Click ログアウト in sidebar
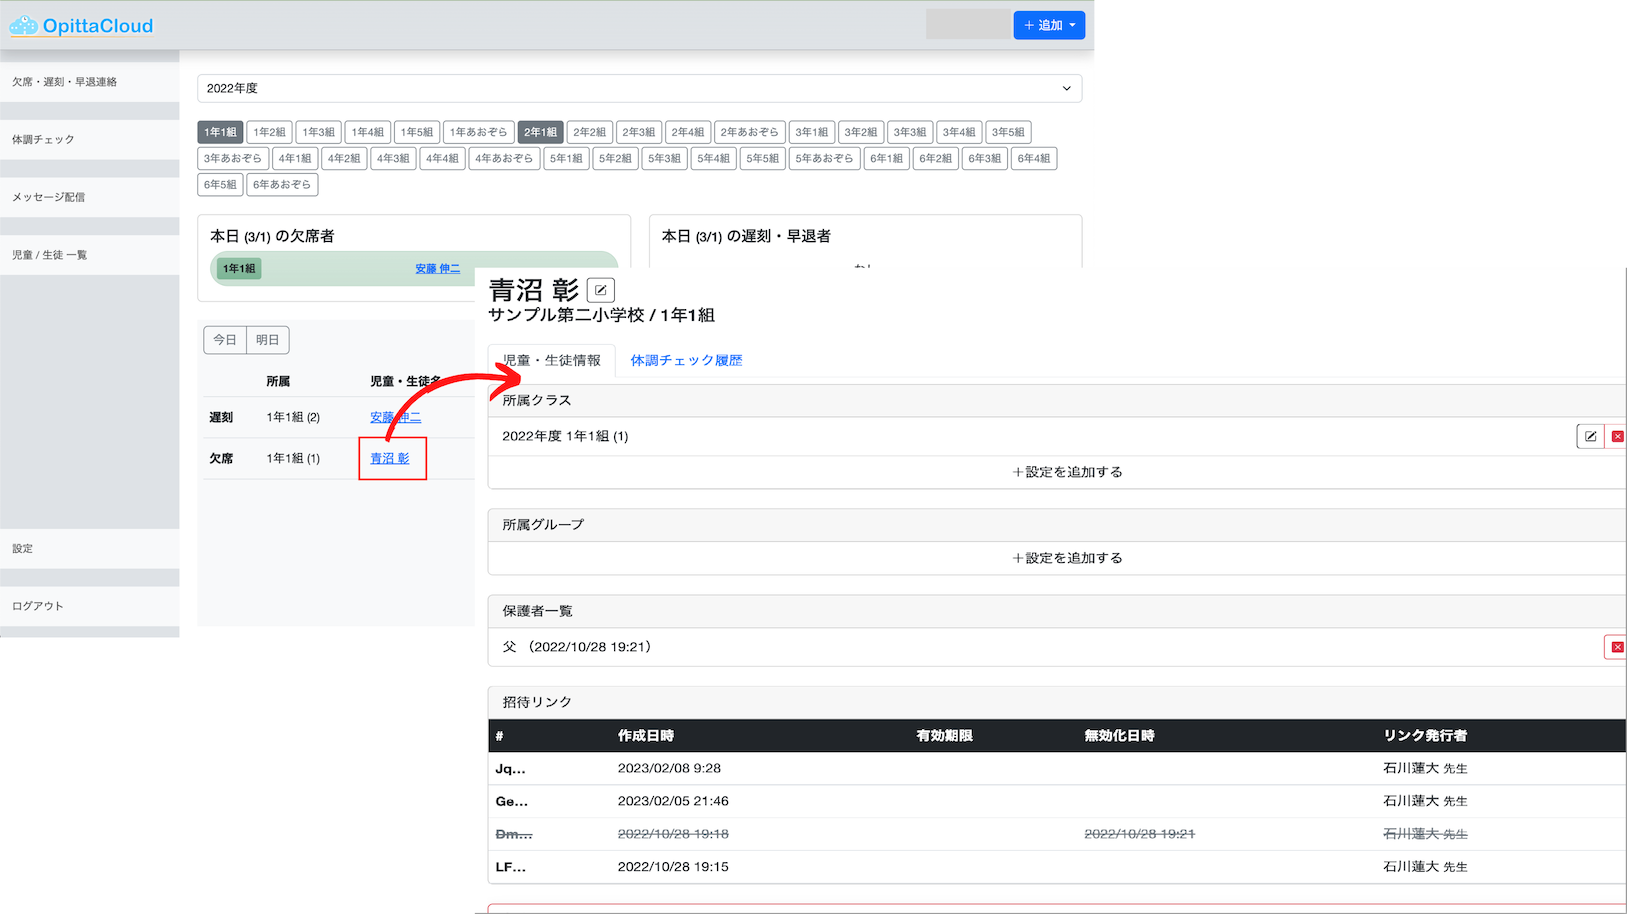 [89, 606]
